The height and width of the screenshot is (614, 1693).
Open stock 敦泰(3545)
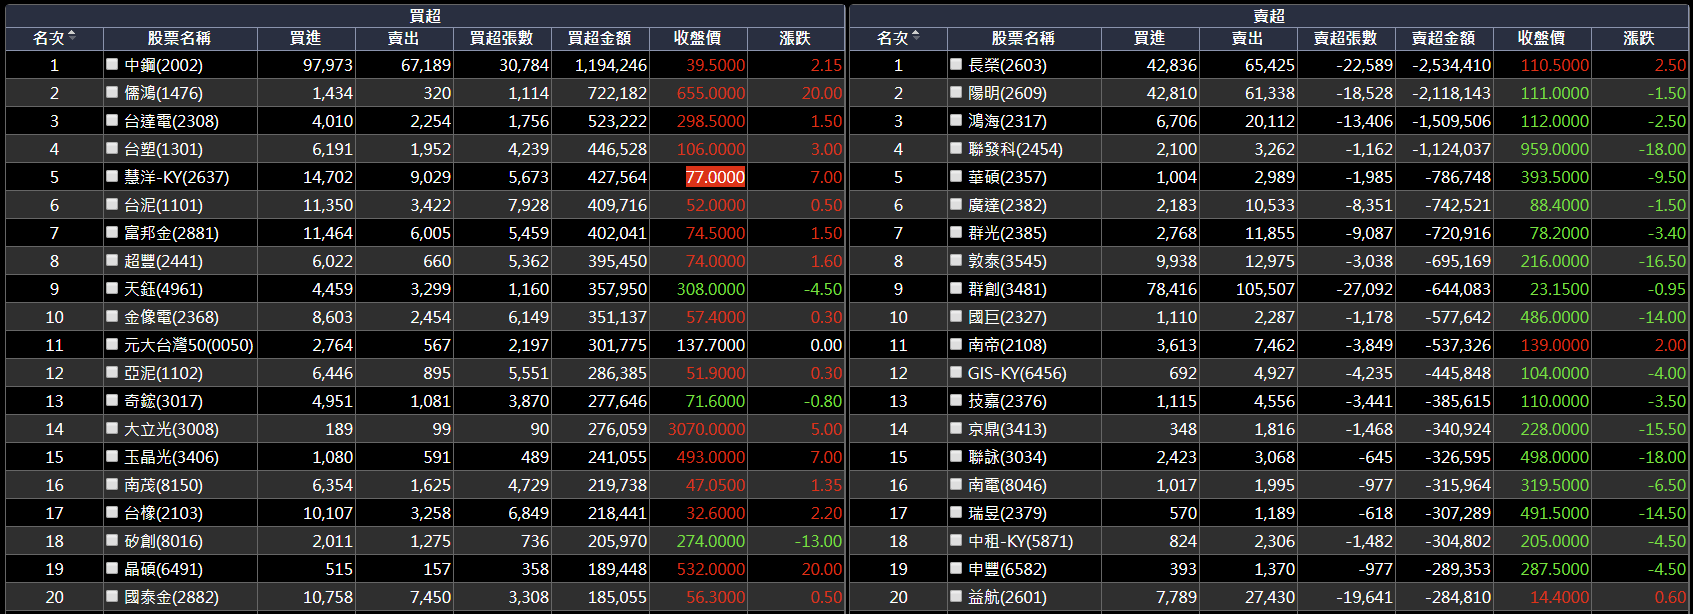[x=1007, y=261]
